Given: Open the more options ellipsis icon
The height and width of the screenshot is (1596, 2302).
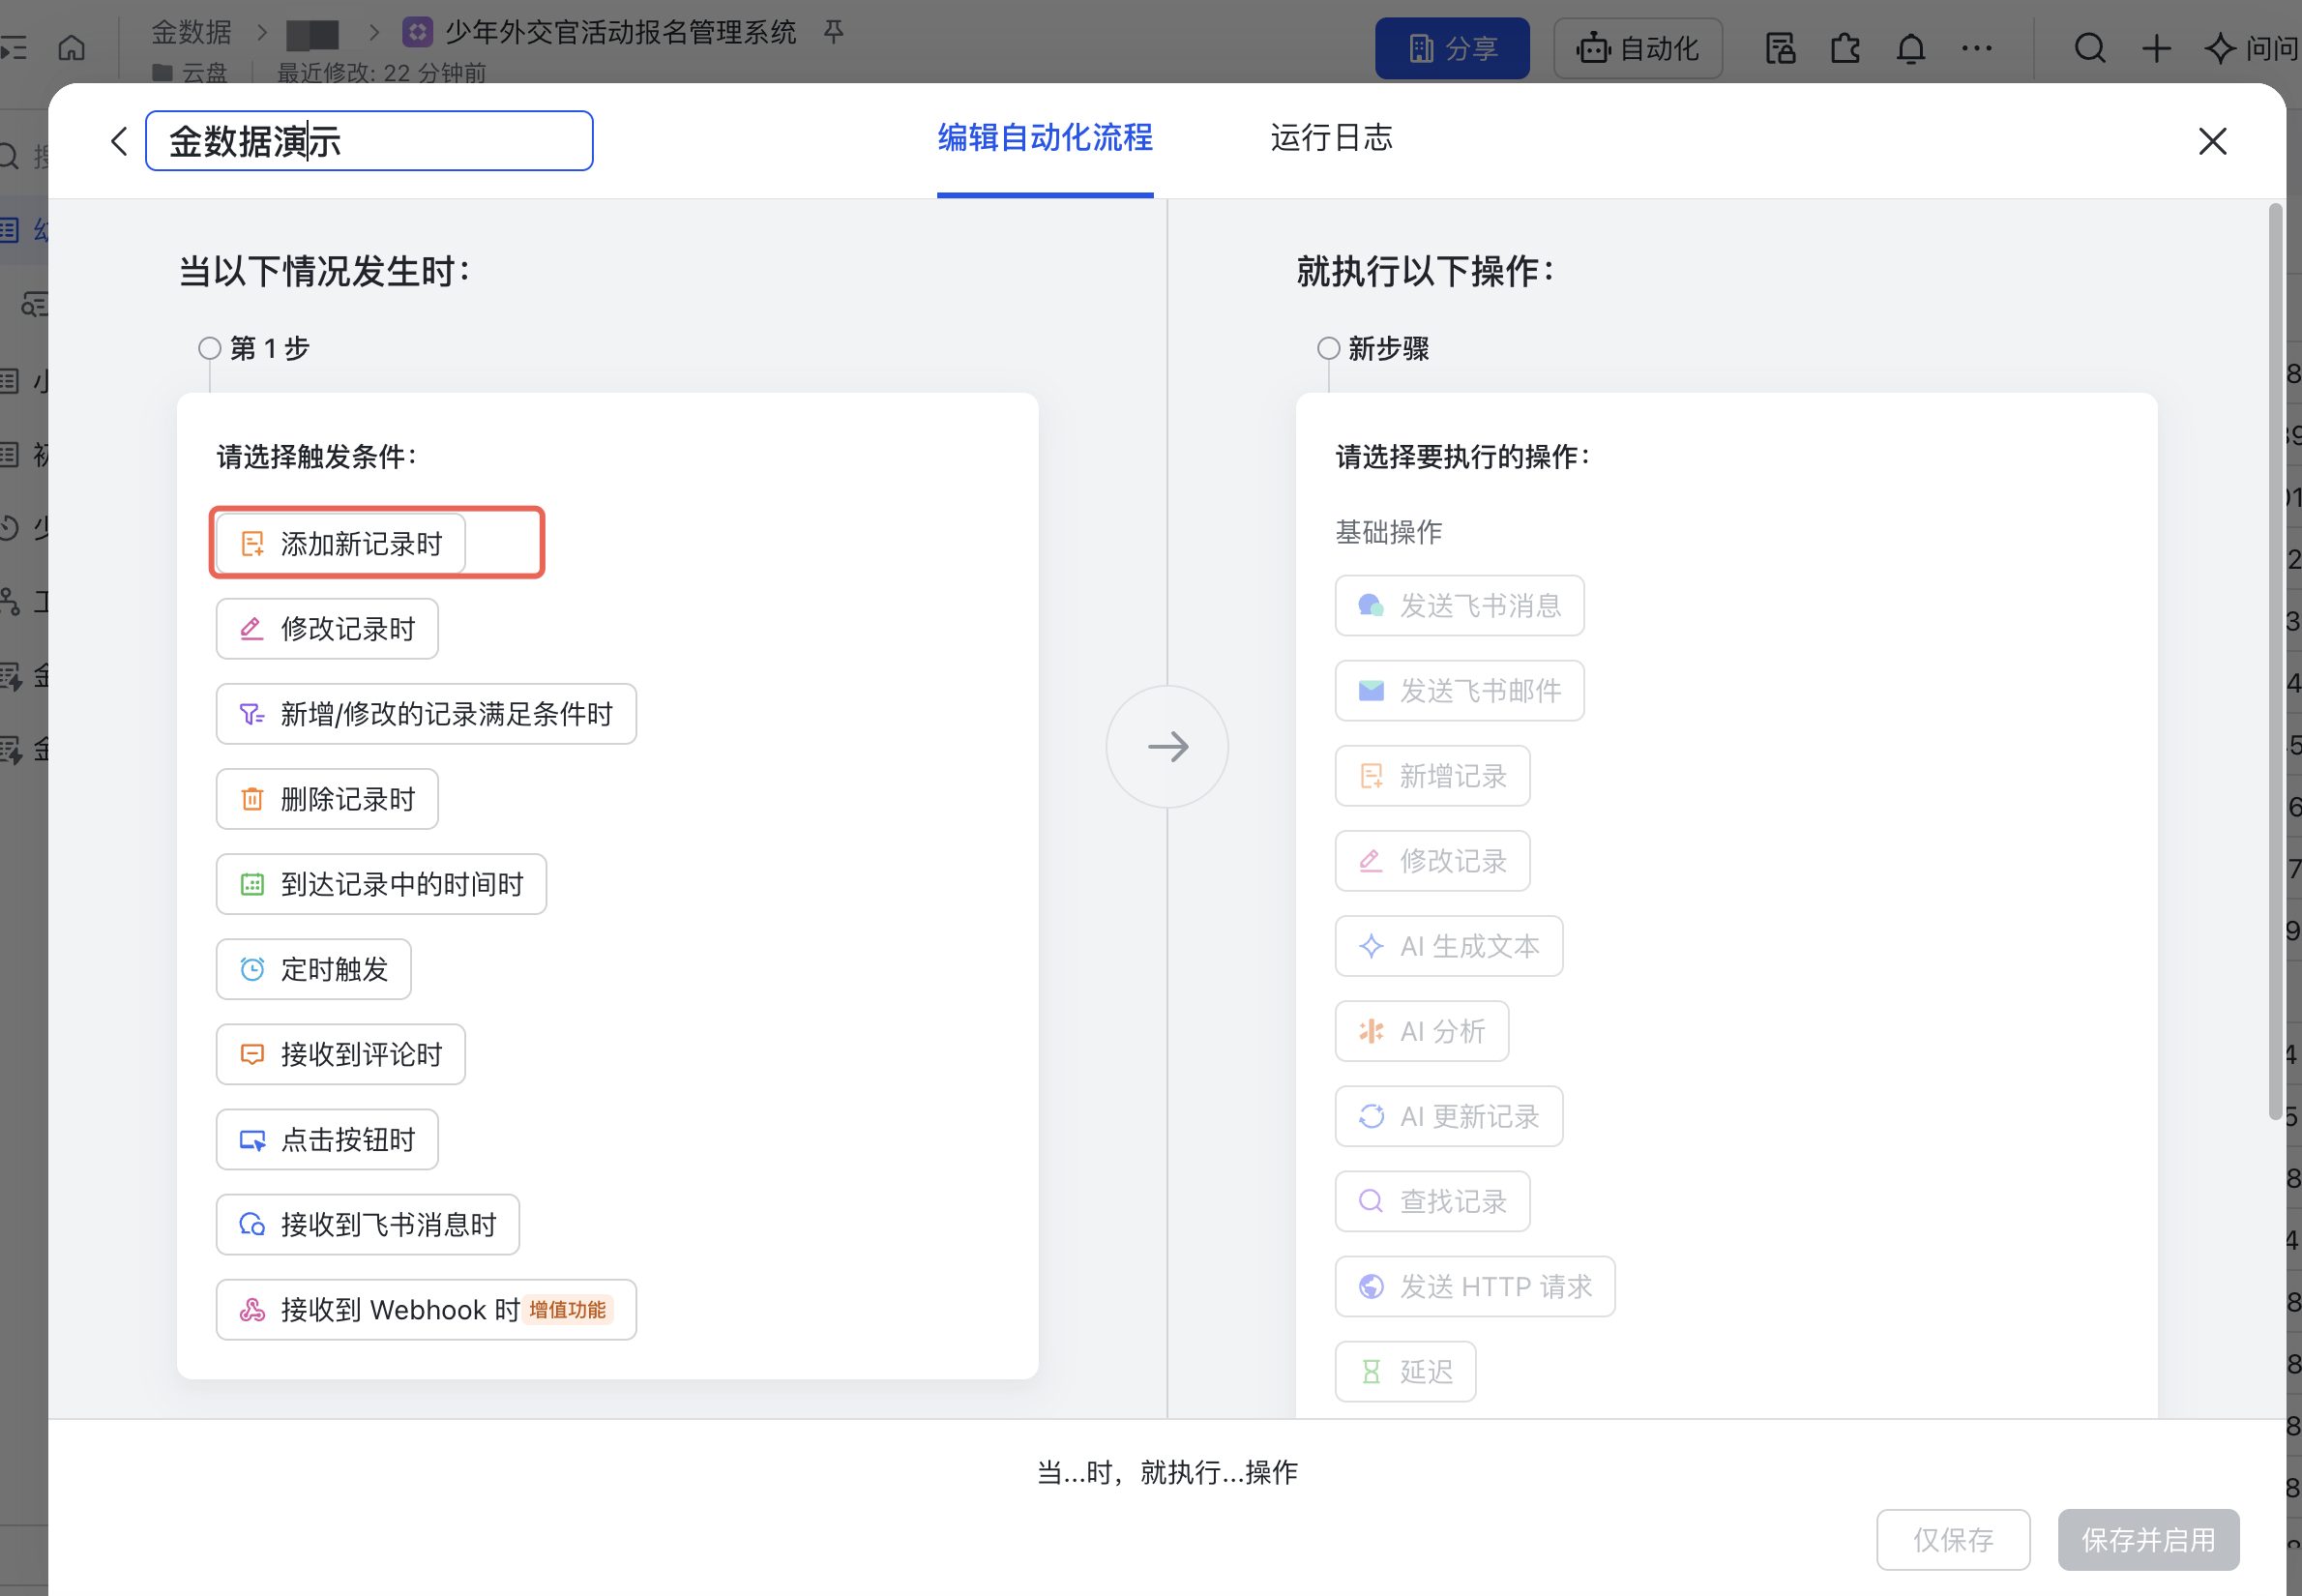Looking at the screenshot, I should (x=1976, y=48).
